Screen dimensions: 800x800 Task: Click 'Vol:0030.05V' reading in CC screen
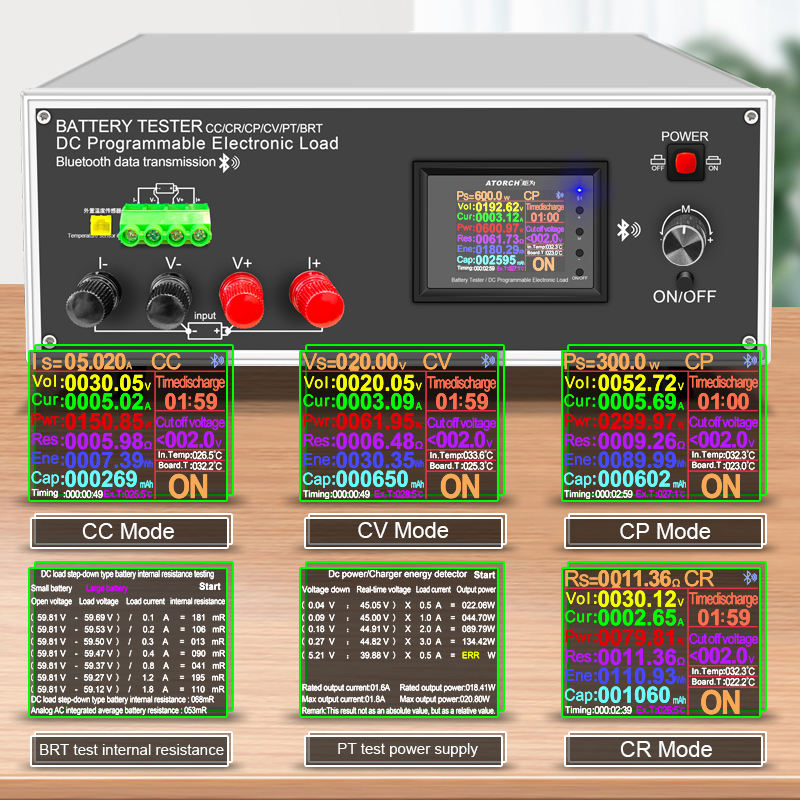pyautogui.click(x=92, y=383)
